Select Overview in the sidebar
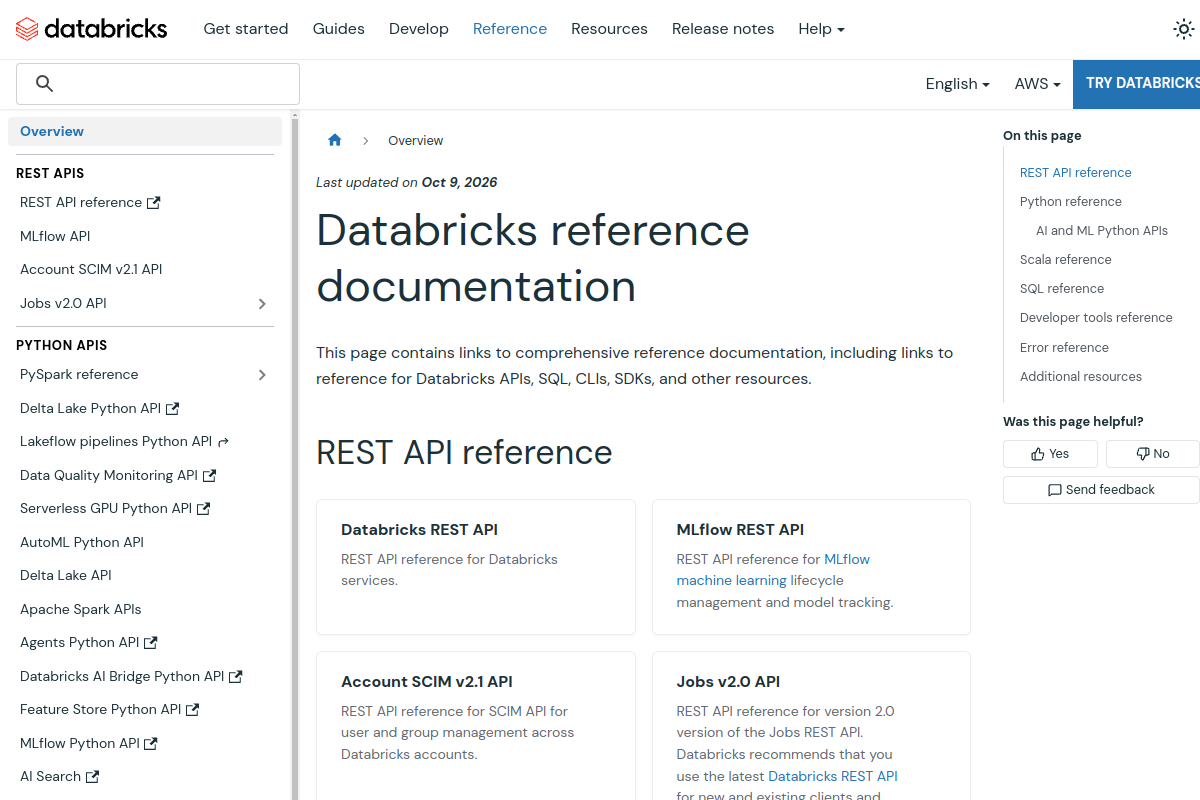The width and height of the screenshot is (1200, 800). 145,132
